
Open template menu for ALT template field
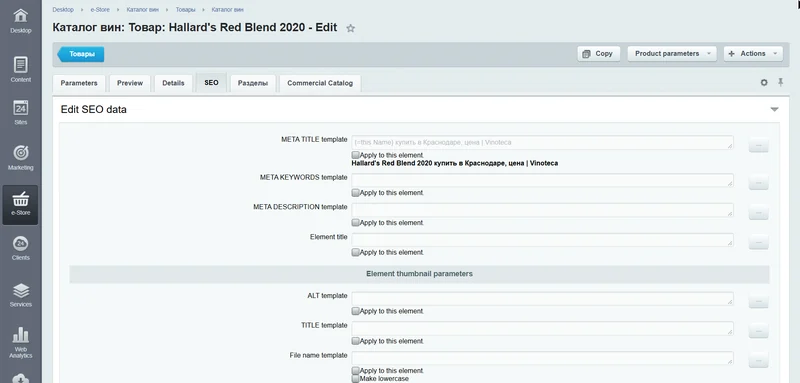click(x=758, y=302)
